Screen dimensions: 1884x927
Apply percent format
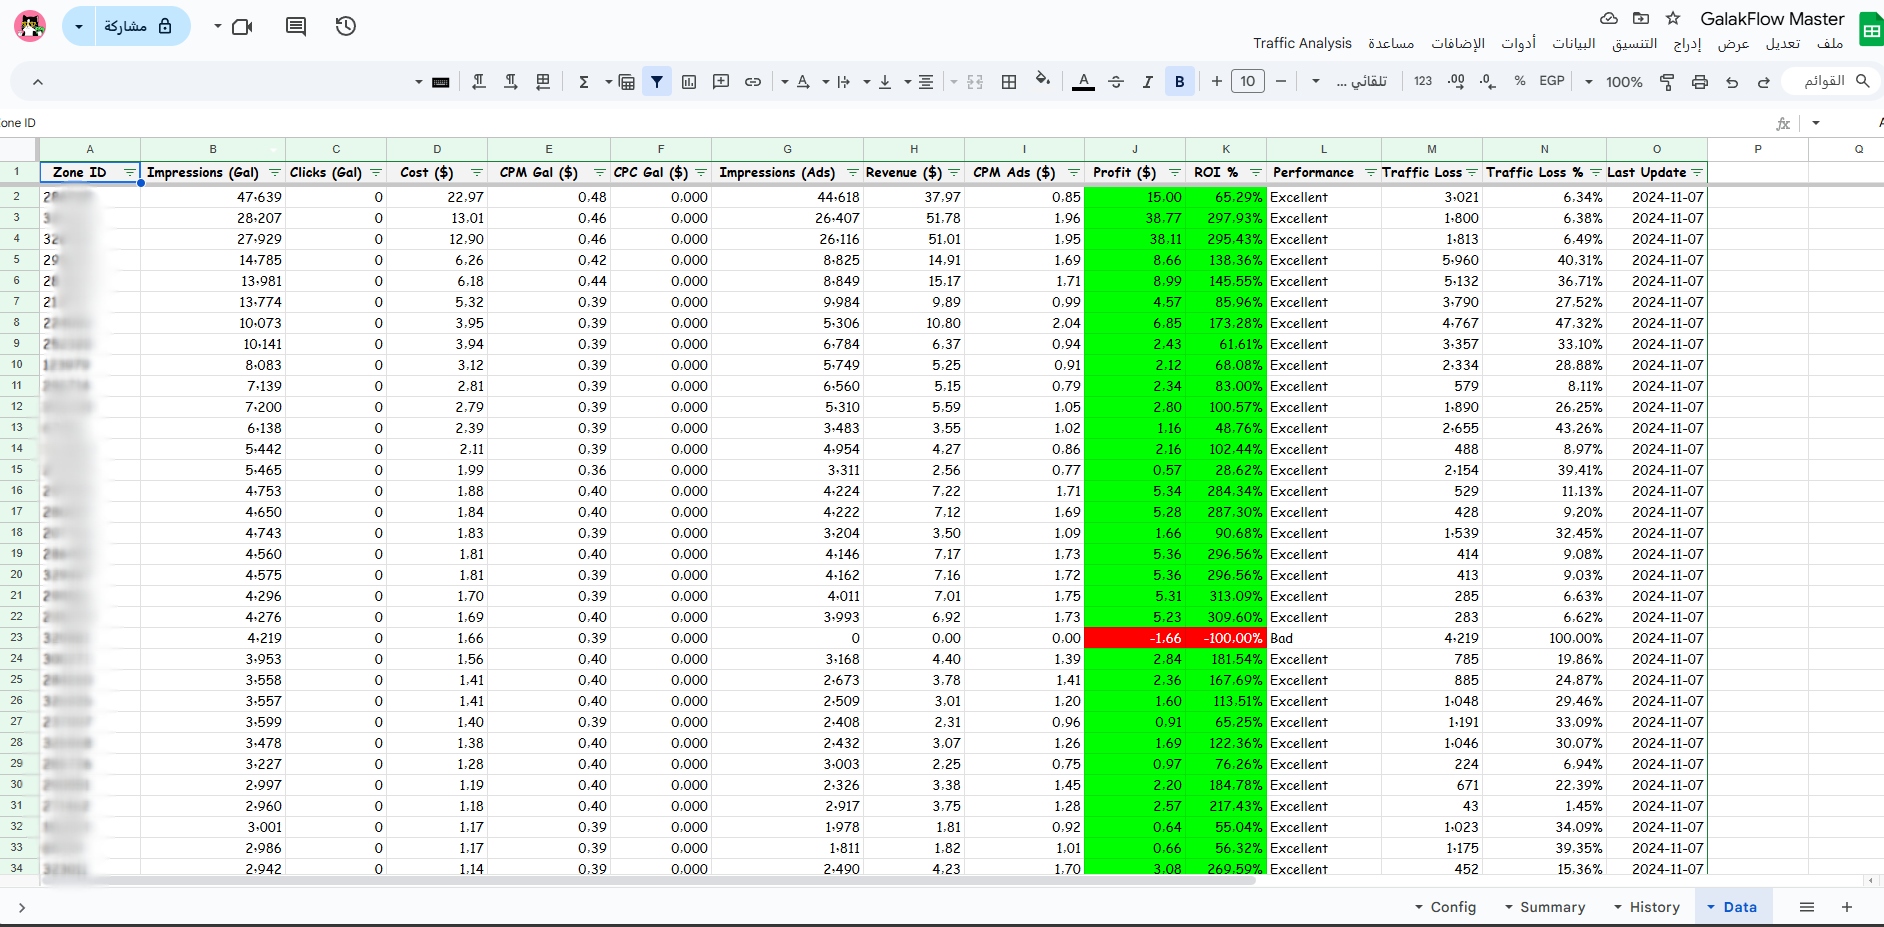coord(1520,81)
